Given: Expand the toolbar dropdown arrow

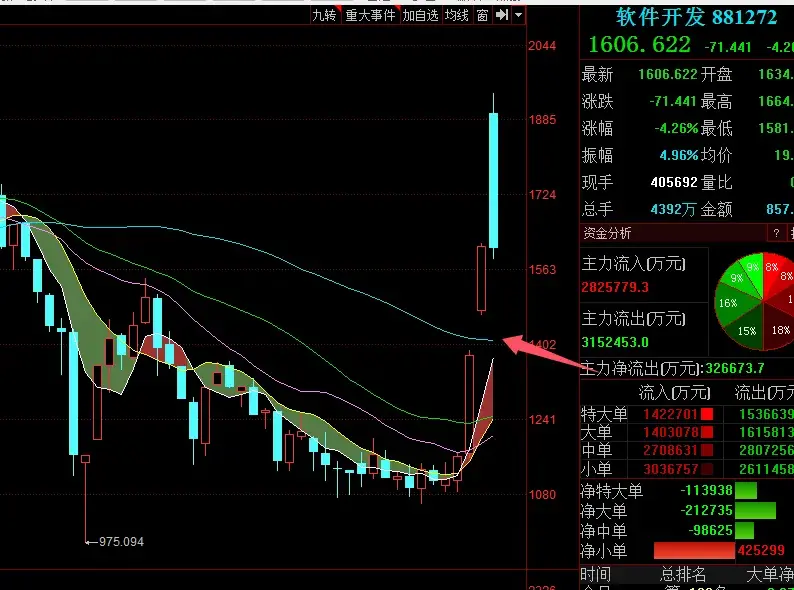Looking at the screenshot, I should [518, 15].
